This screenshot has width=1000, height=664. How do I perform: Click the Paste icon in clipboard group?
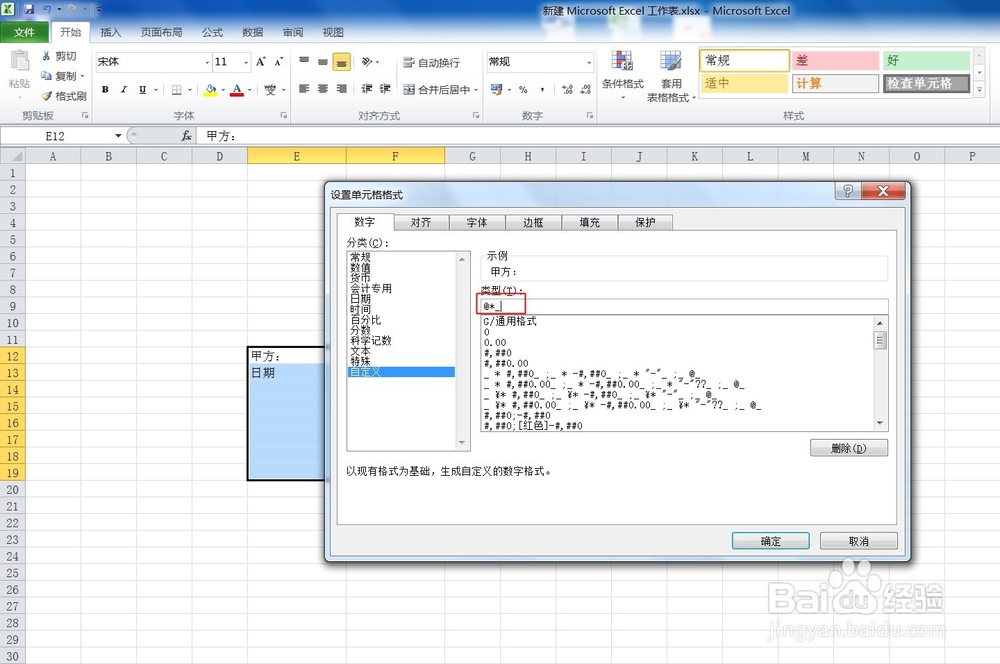[19, 62]
